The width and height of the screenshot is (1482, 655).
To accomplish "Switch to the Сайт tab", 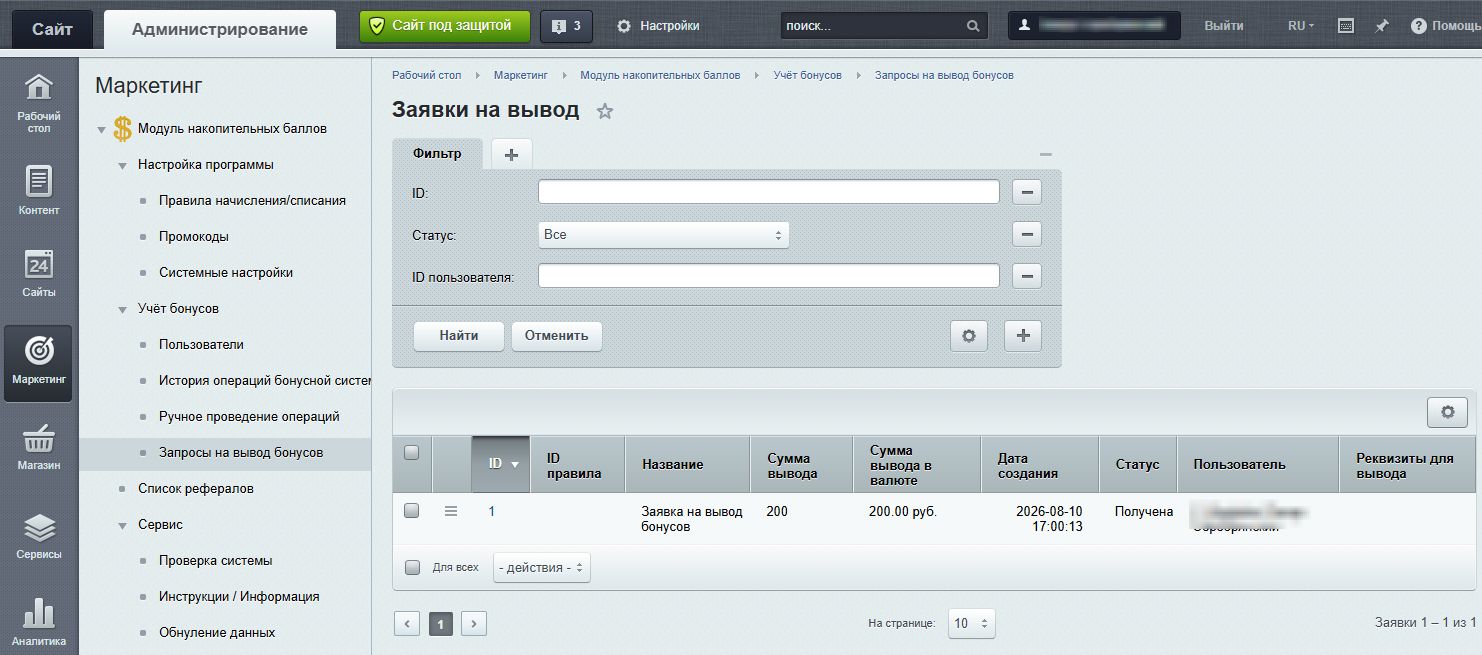I will click(52, 29).
